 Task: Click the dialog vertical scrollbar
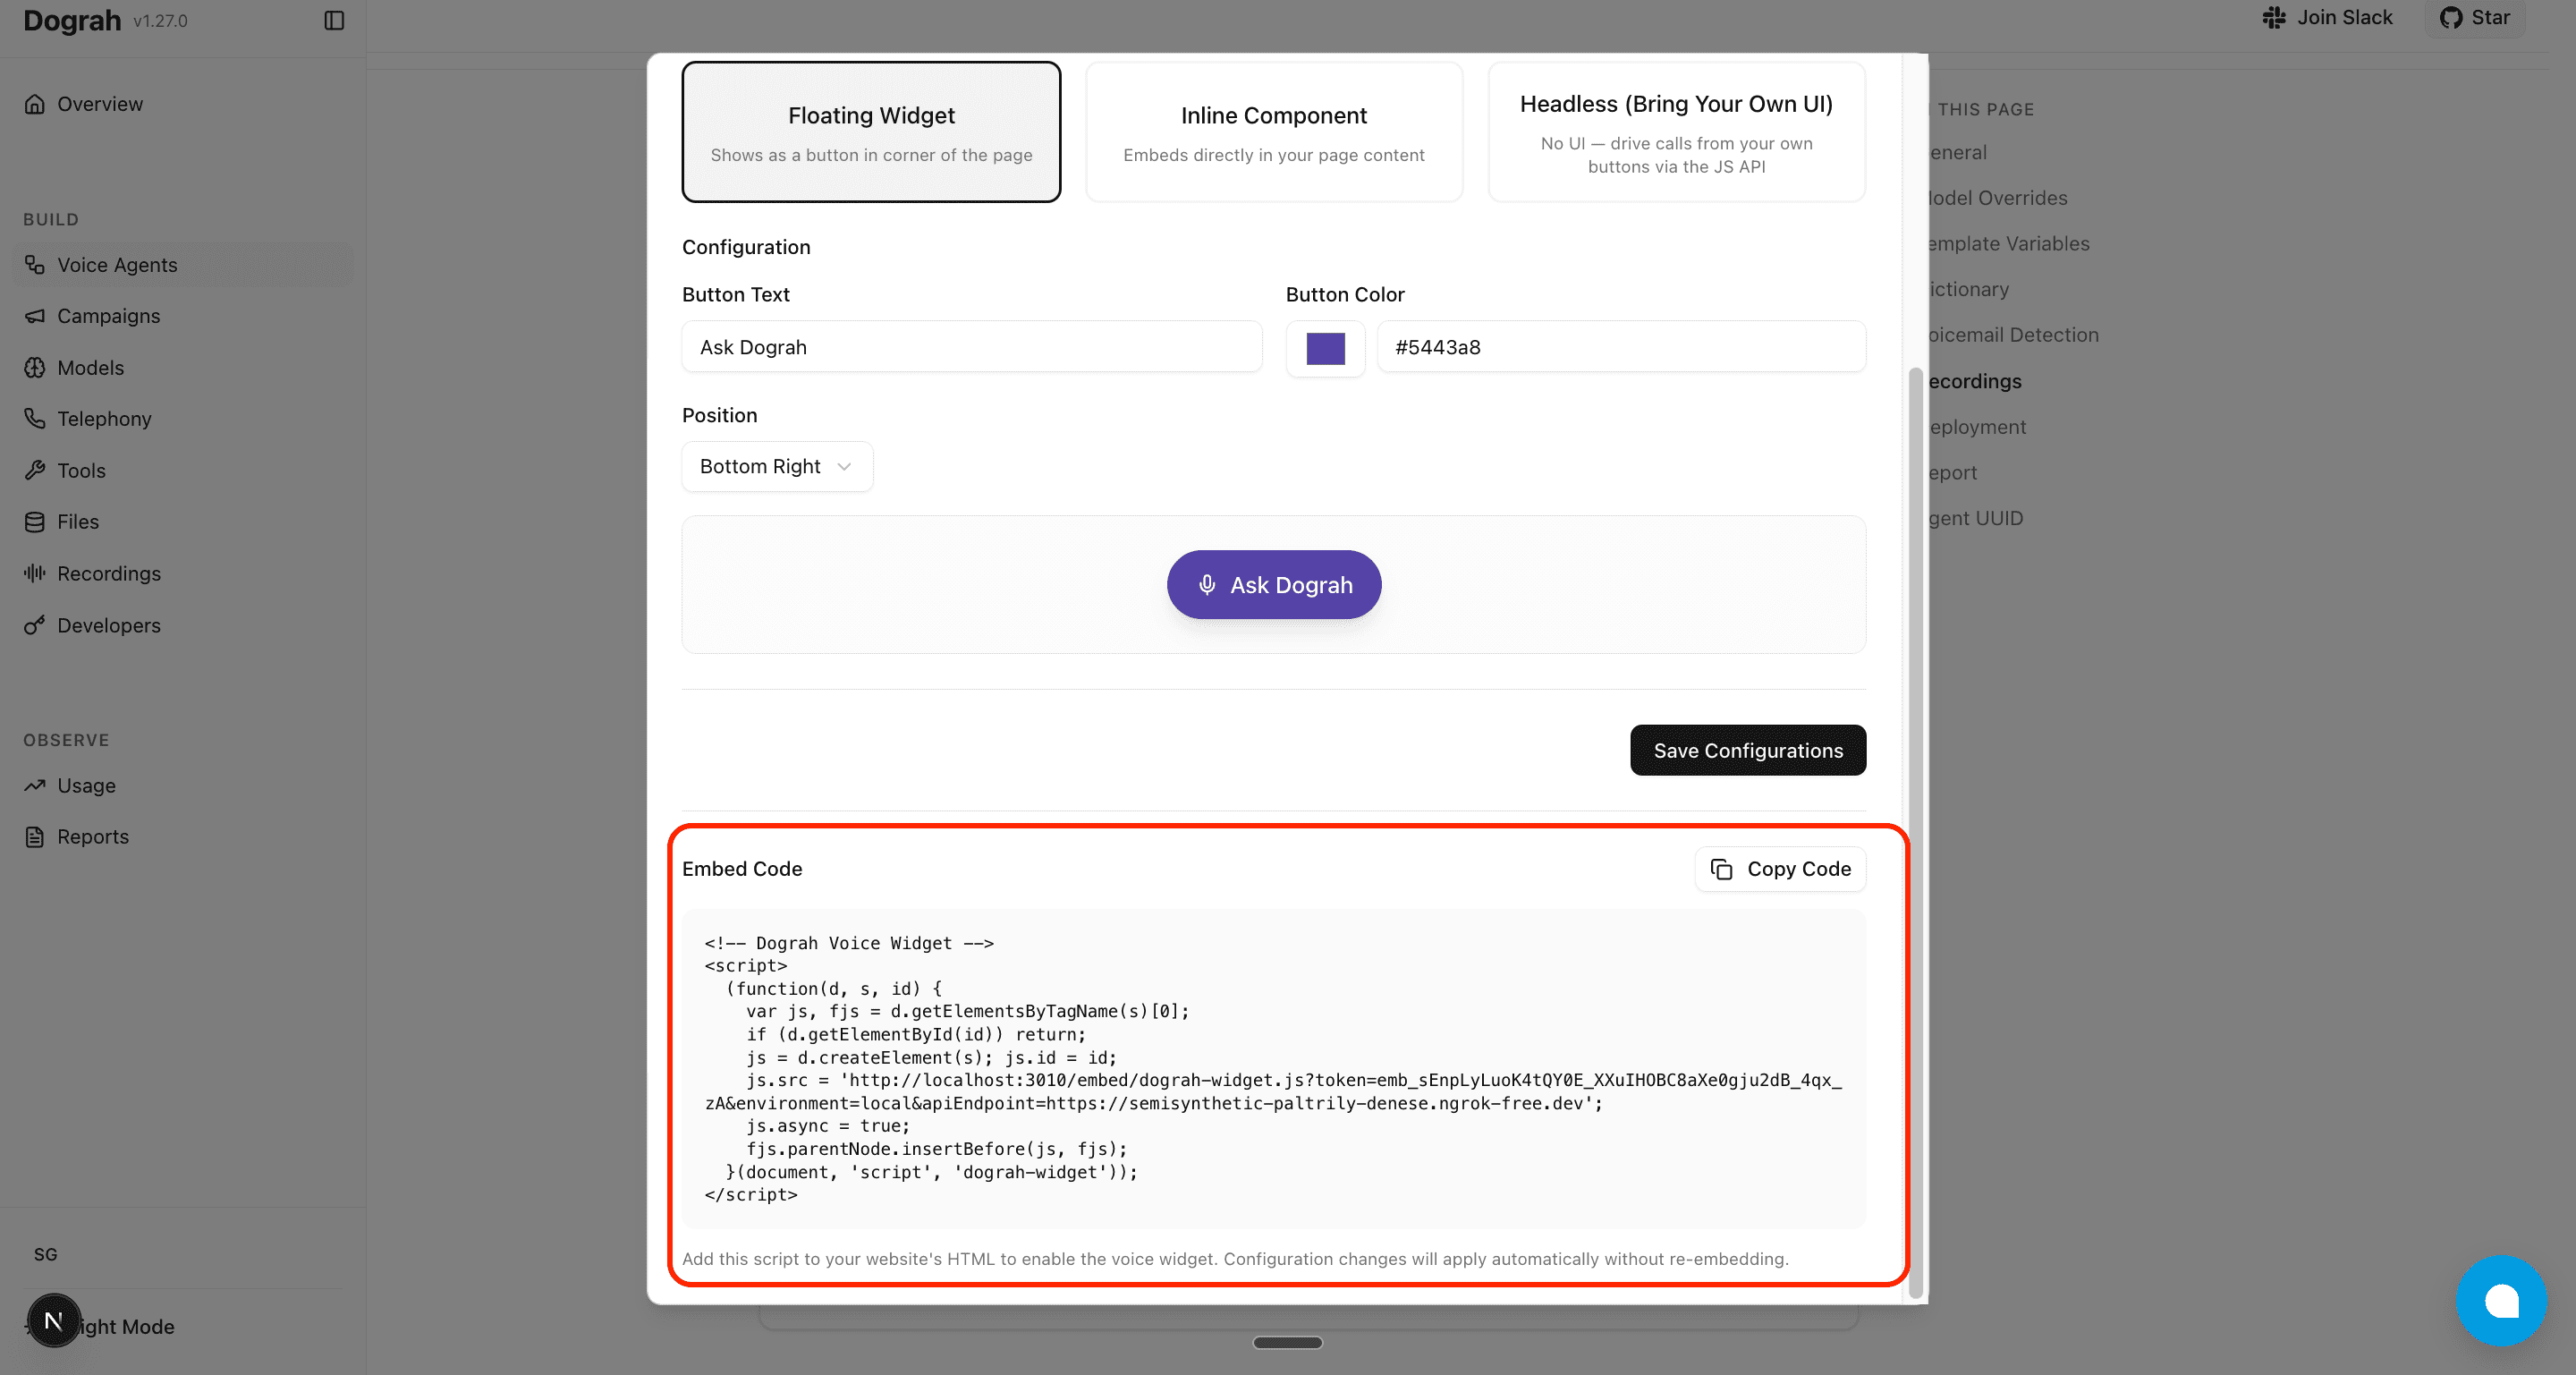(1915, 832)
